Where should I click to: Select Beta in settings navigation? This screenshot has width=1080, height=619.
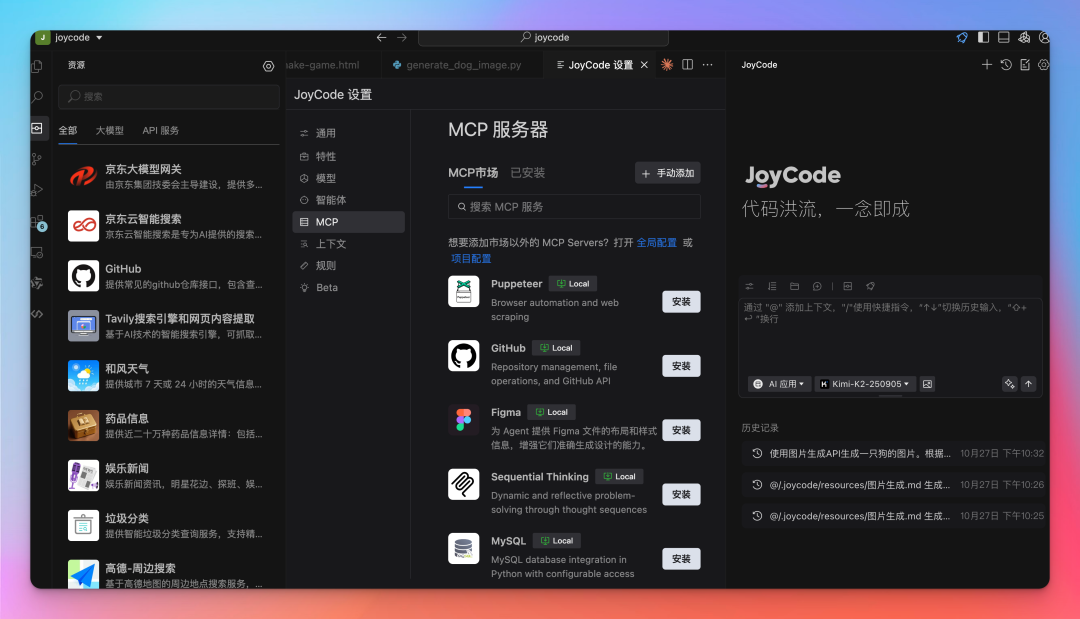click(349, 288)
